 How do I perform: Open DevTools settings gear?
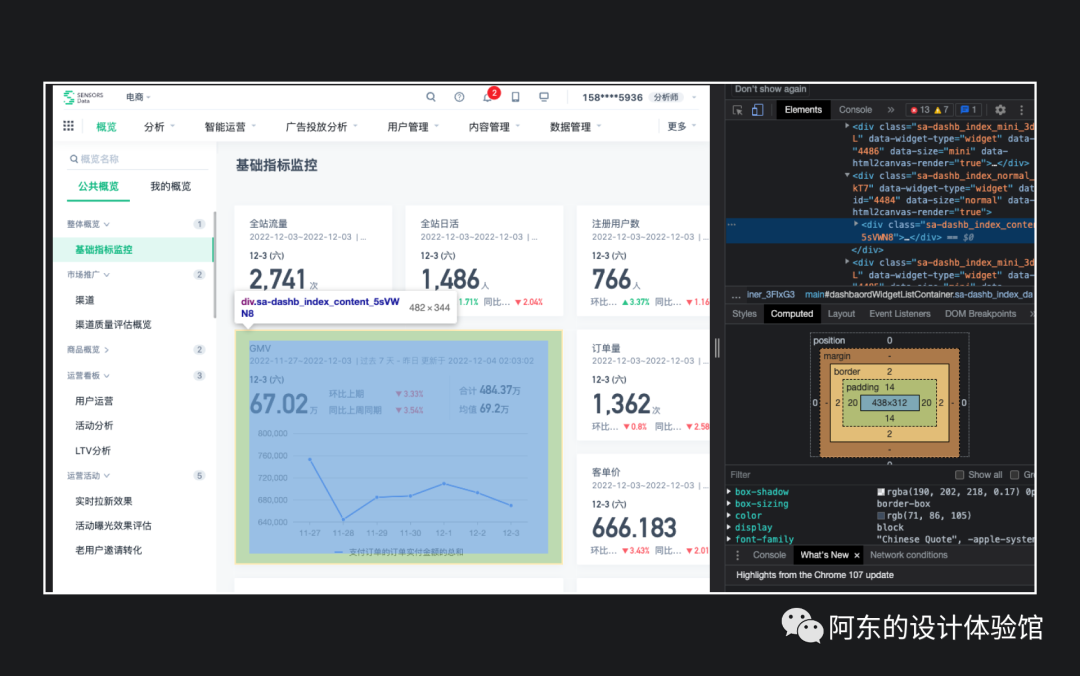[x=1000, y=110]
